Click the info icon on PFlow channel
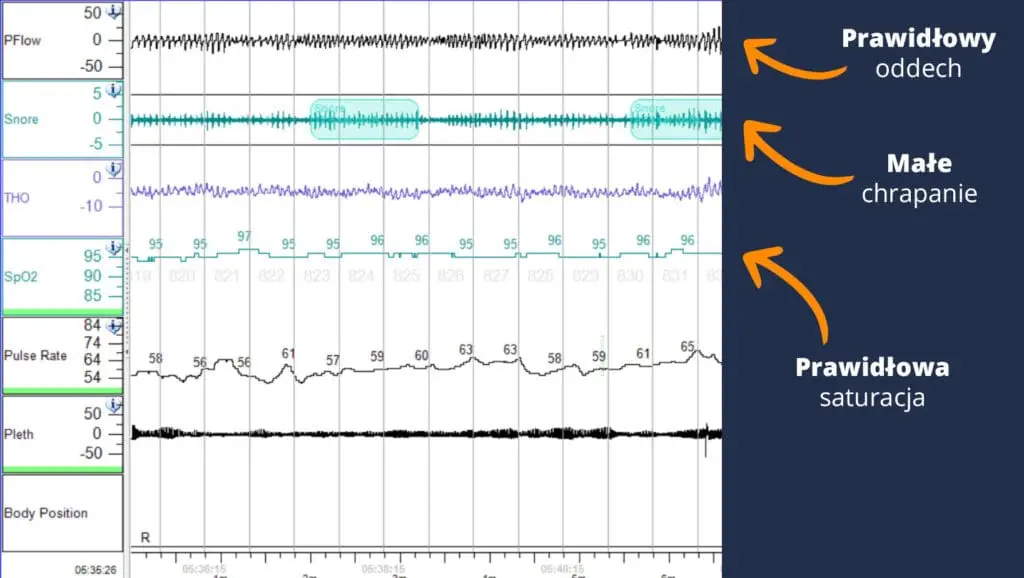This screenshot has height=578, width=1024. click(x=114, y=12)
